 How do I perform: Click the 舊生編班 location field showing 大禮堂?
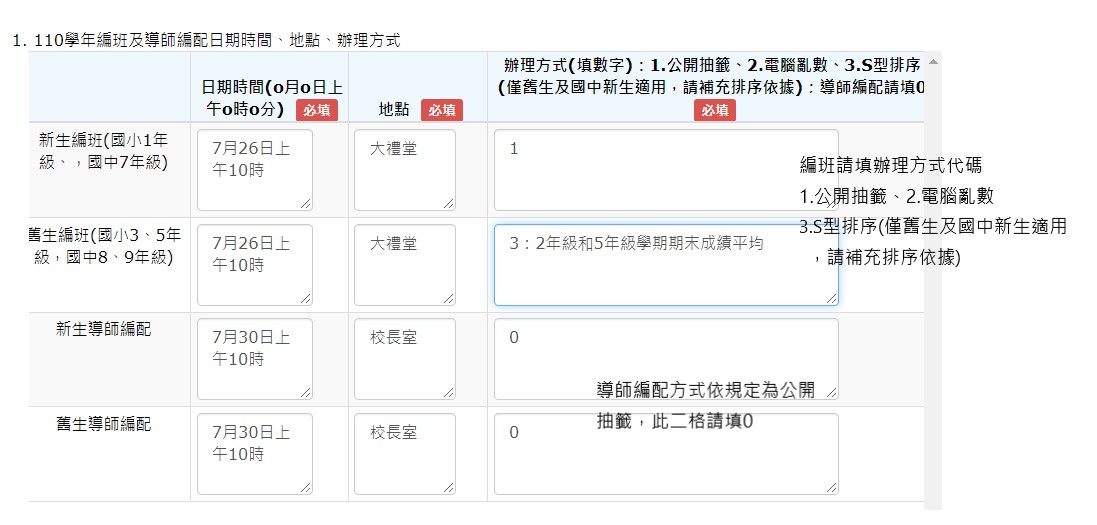tap(404, 264)
